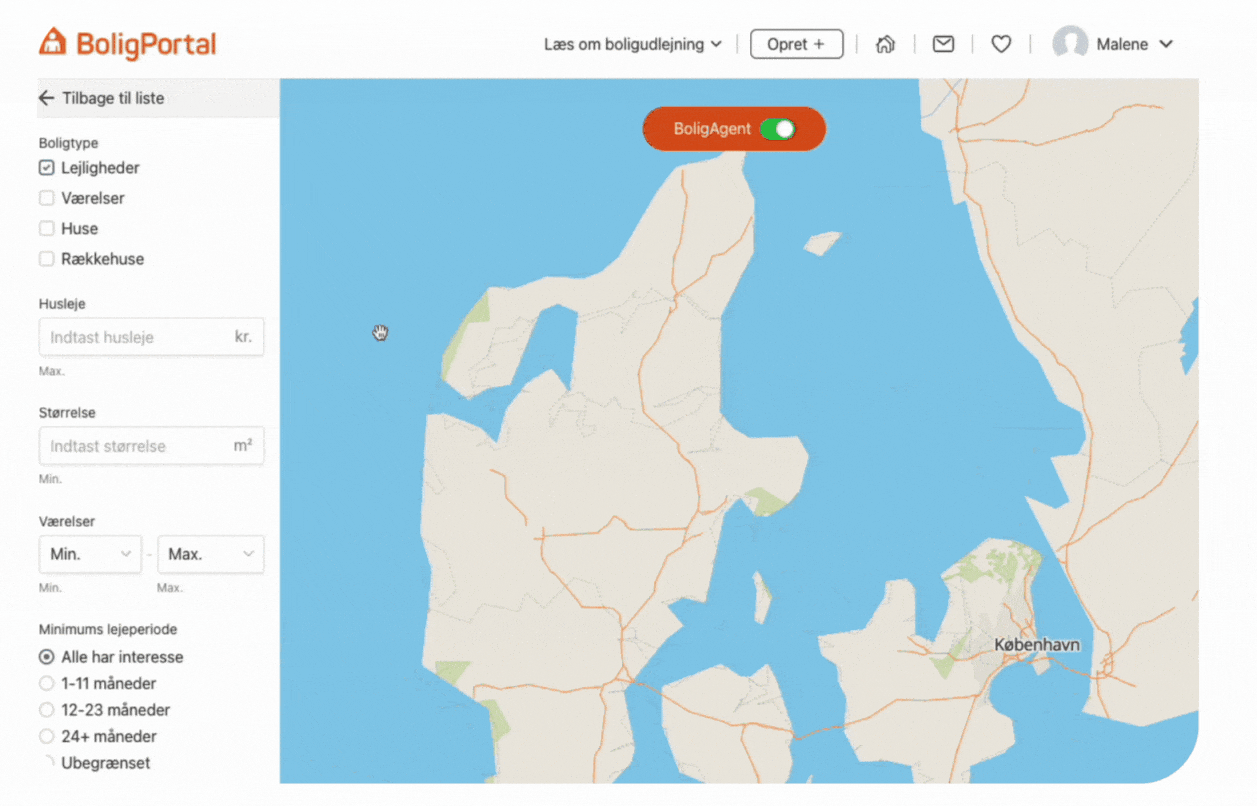The height and width of the screenshot is (806, 1257).
Task: Go back via Tilbage til liste
Action: coord(113,98)
